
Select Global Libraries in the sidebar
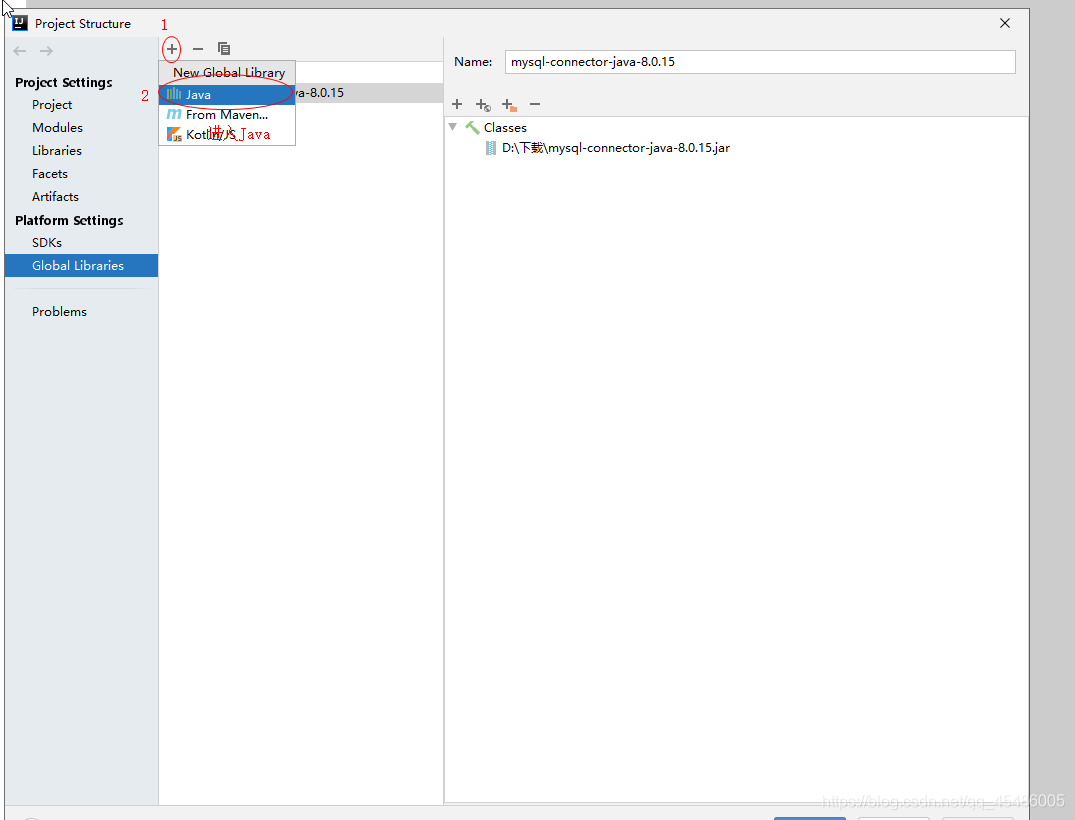coord(81,265)
